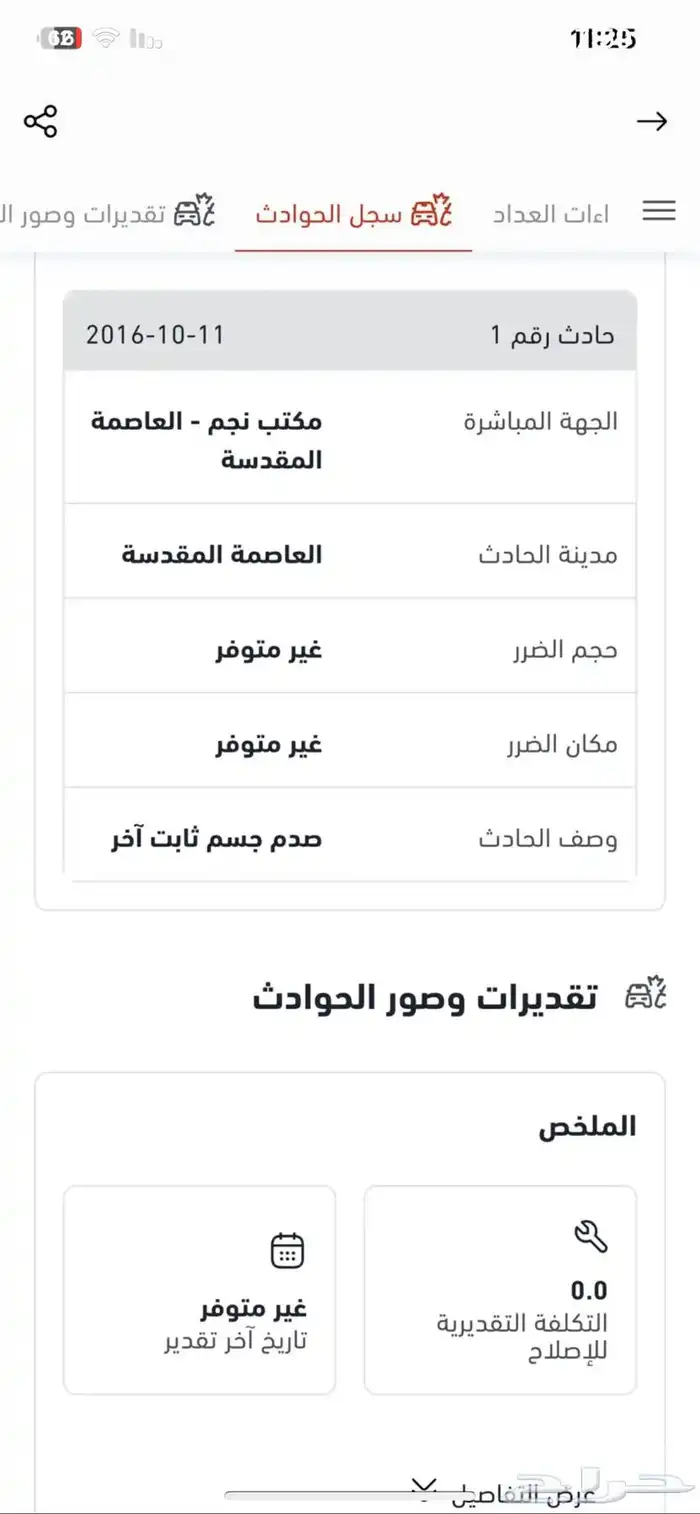Open the قراءات العداد tab
This screenshot has width=700, height=1514.
click(551, 213)
